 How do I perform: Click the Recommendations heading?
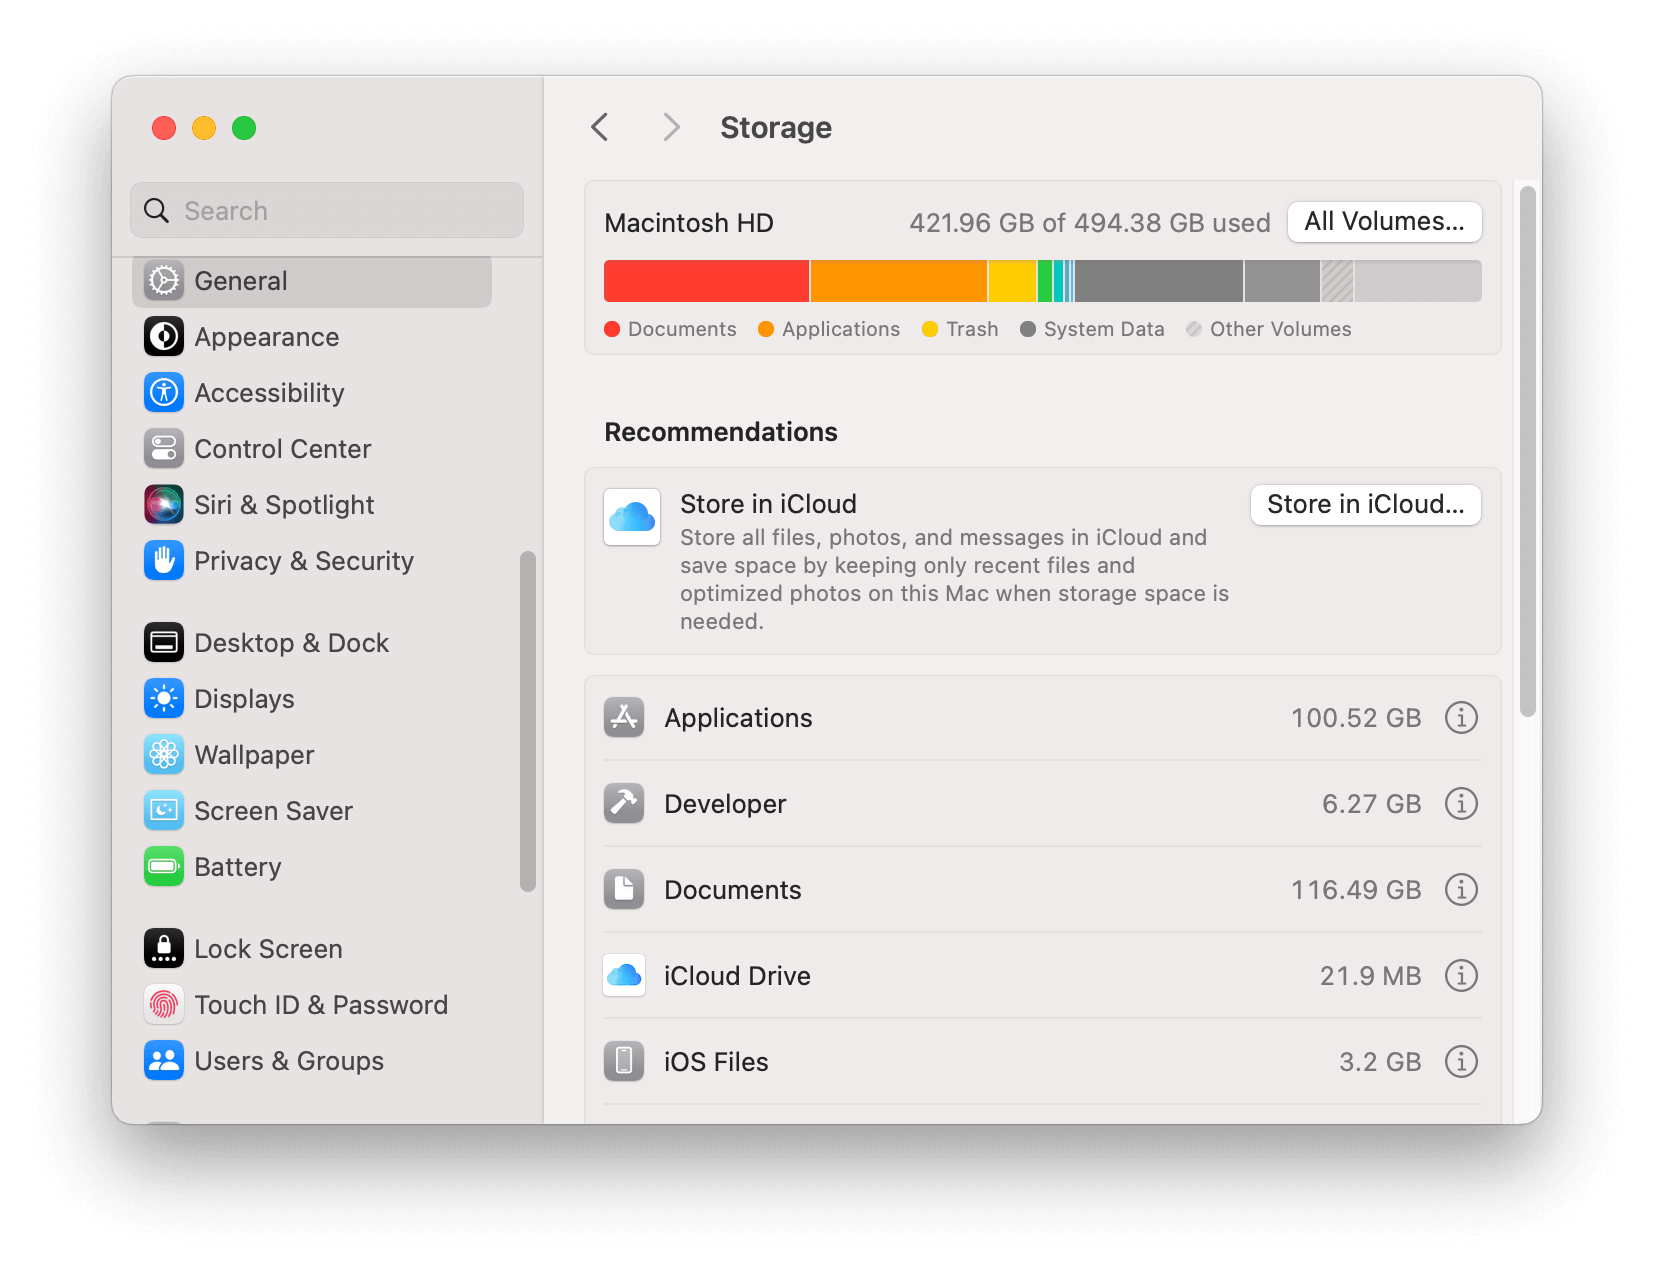pos(721,432)
